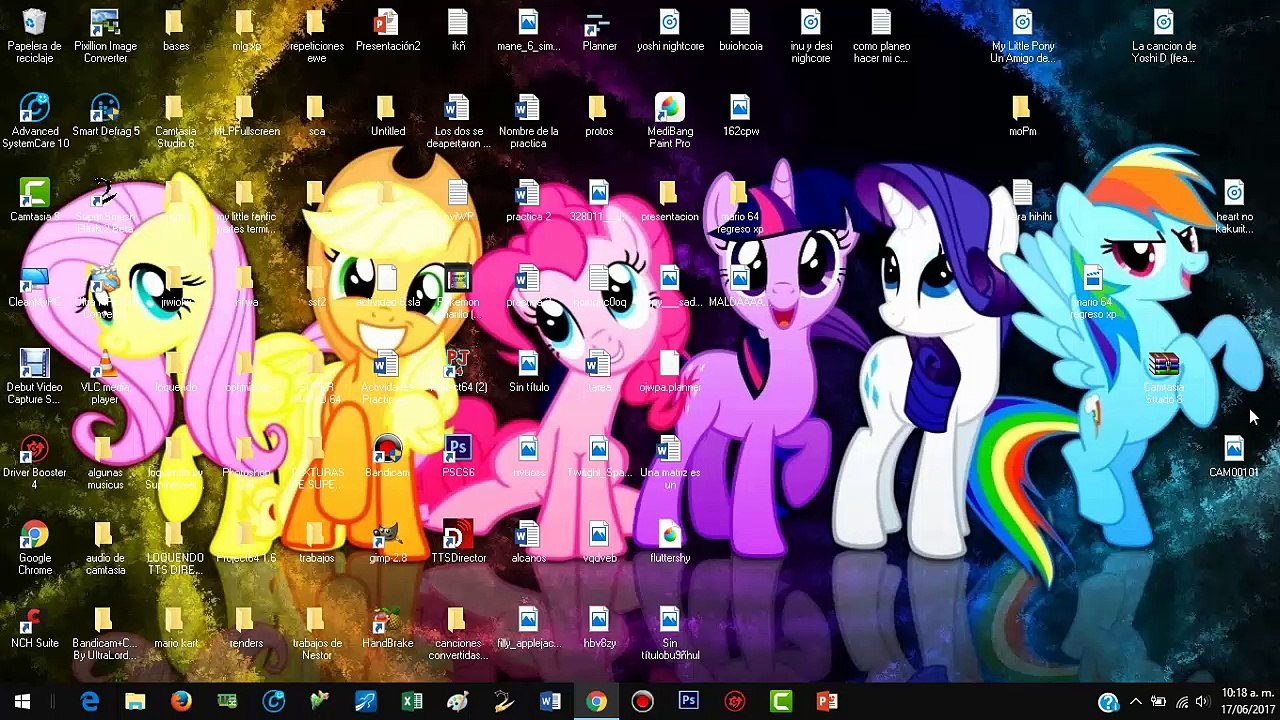
Task: Select Camtasia 8 desktop shortcut
Action: 35,201
